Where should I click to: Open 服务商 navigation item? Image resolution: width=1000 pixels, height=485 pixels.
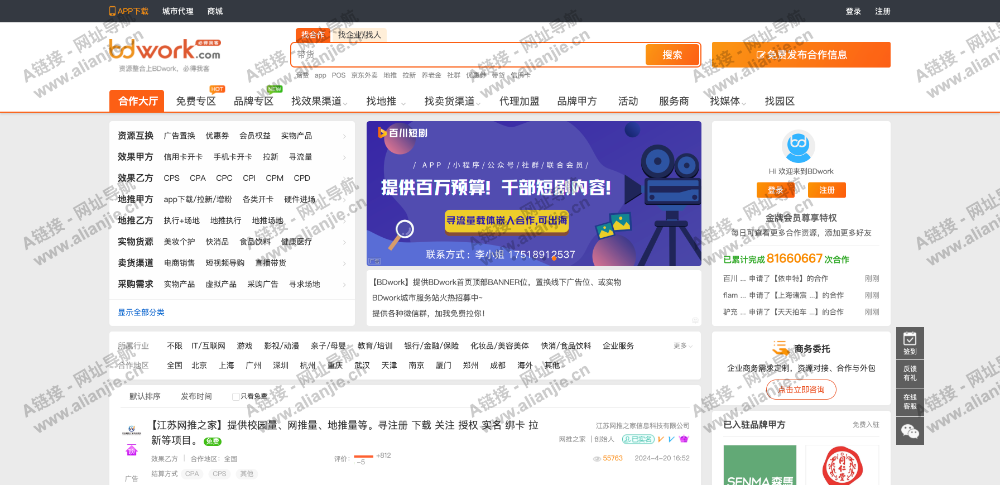674,101
